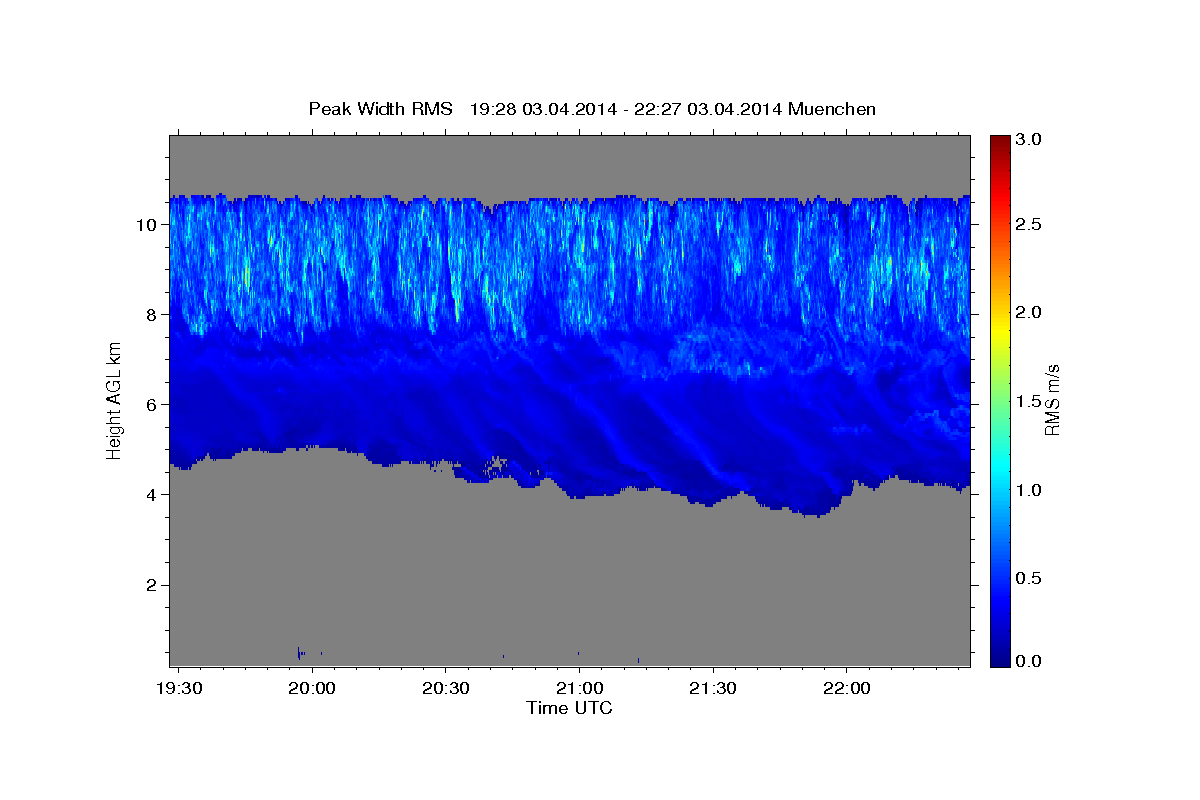Click the 3.0 colorbar value

1029,140
